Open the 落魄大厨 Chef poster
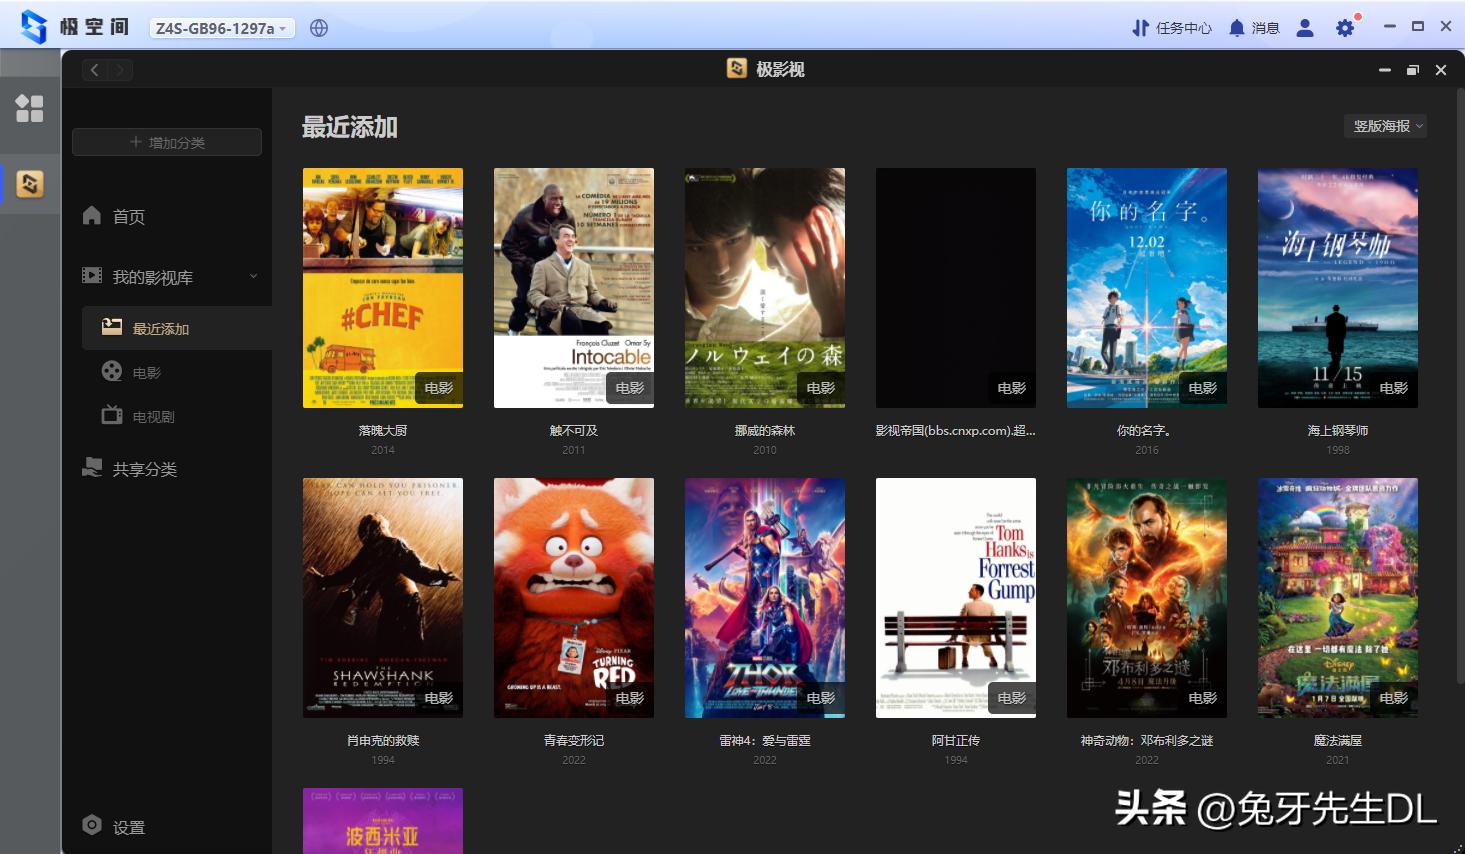1465x854 pixels. coord(383,288)
